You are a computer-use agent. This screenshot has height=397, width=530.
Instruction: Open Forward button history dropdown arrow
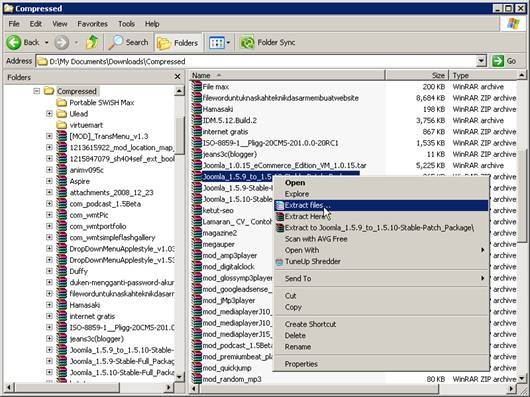coord(76,43)
